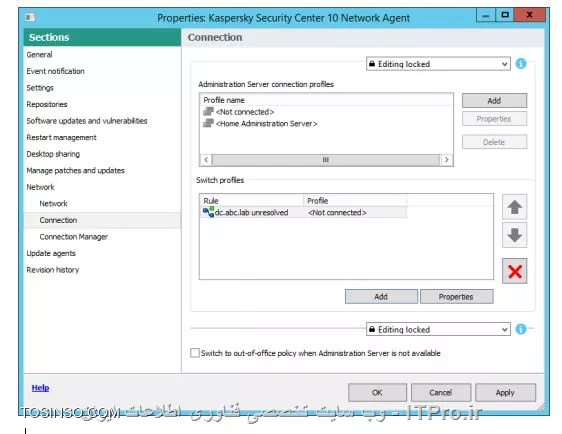Viewport: 562px width, 434px height.
Task: Open the Revision history section
Action: click(x=53, y=270)
